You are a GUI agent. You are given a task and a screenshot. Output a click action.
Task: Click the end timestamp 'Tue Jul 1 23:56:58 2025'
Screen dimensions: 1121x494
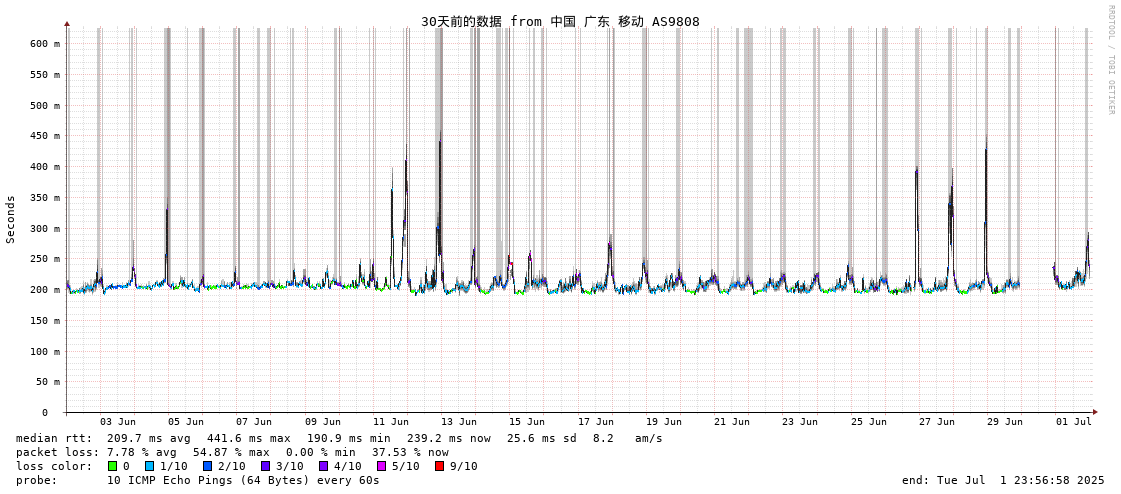click(x=1019, y=480)
